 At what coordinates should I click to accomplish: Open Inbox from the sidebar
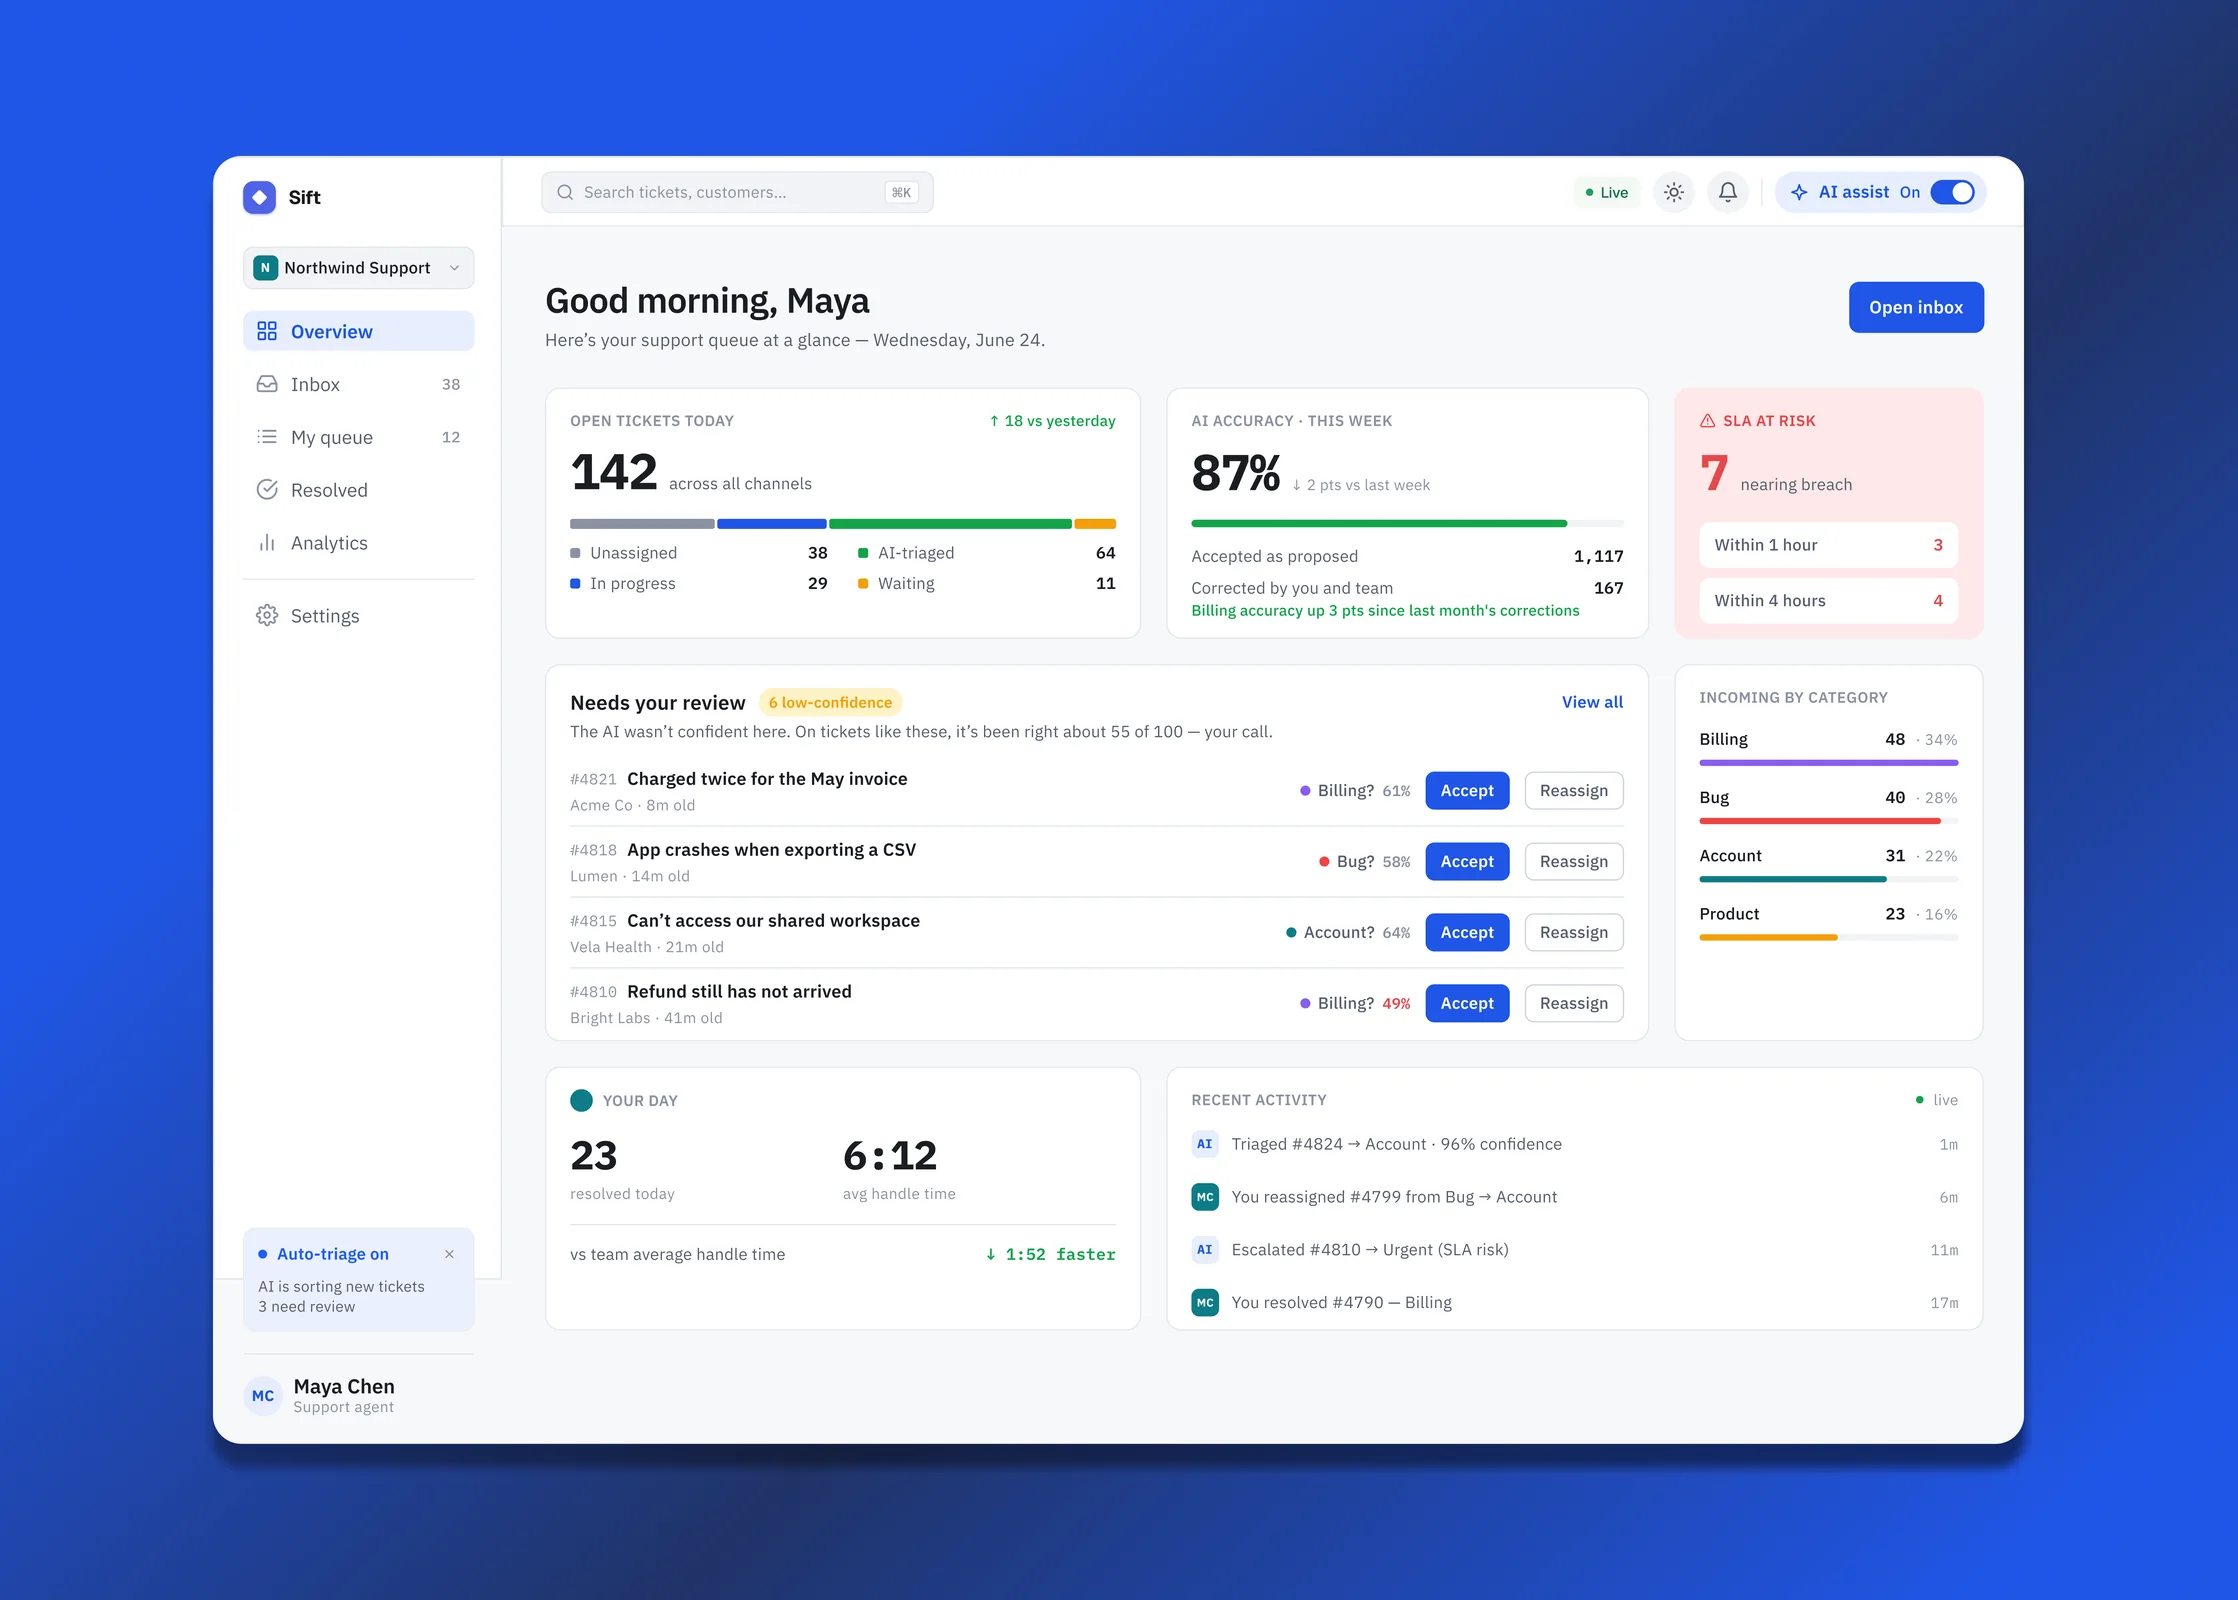tap(358, 384)
